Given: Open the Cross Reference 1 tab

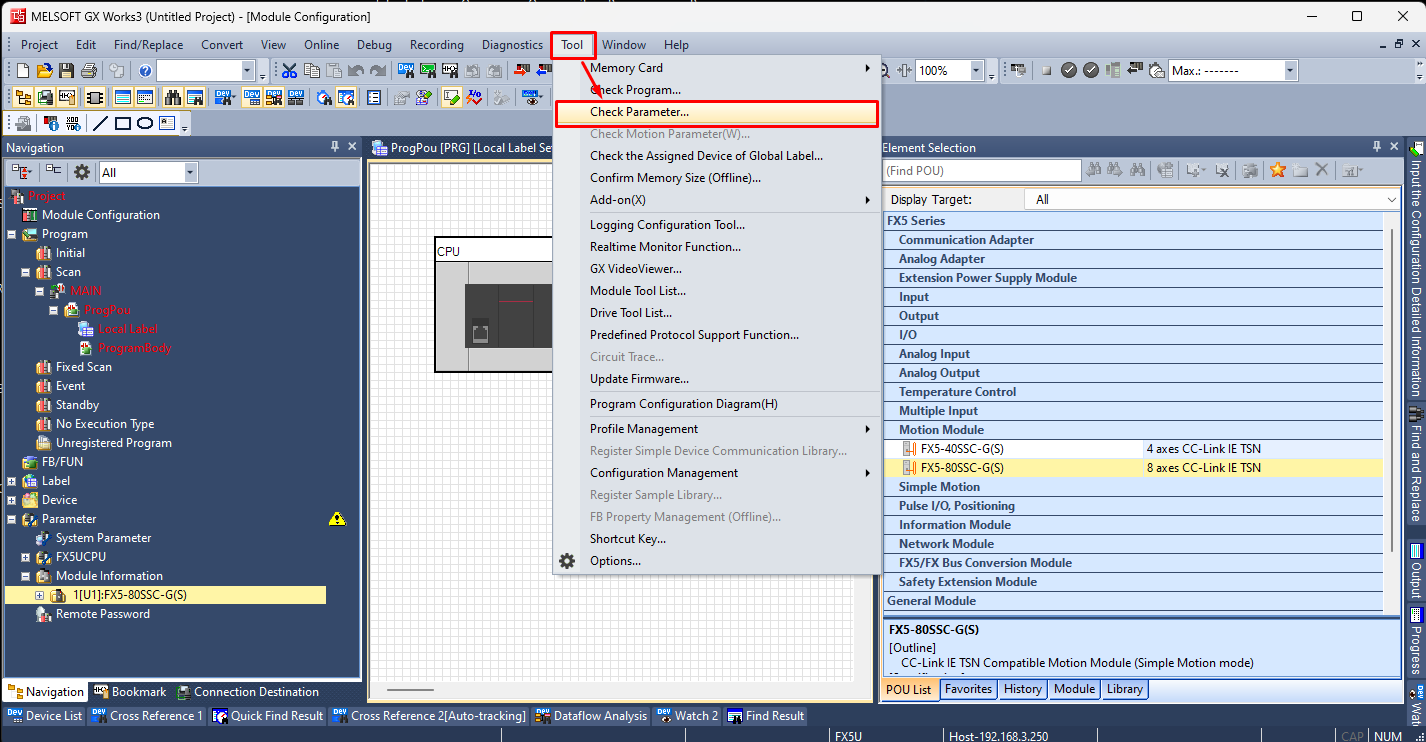Looking at the screenshot, I should click(147, 716).
